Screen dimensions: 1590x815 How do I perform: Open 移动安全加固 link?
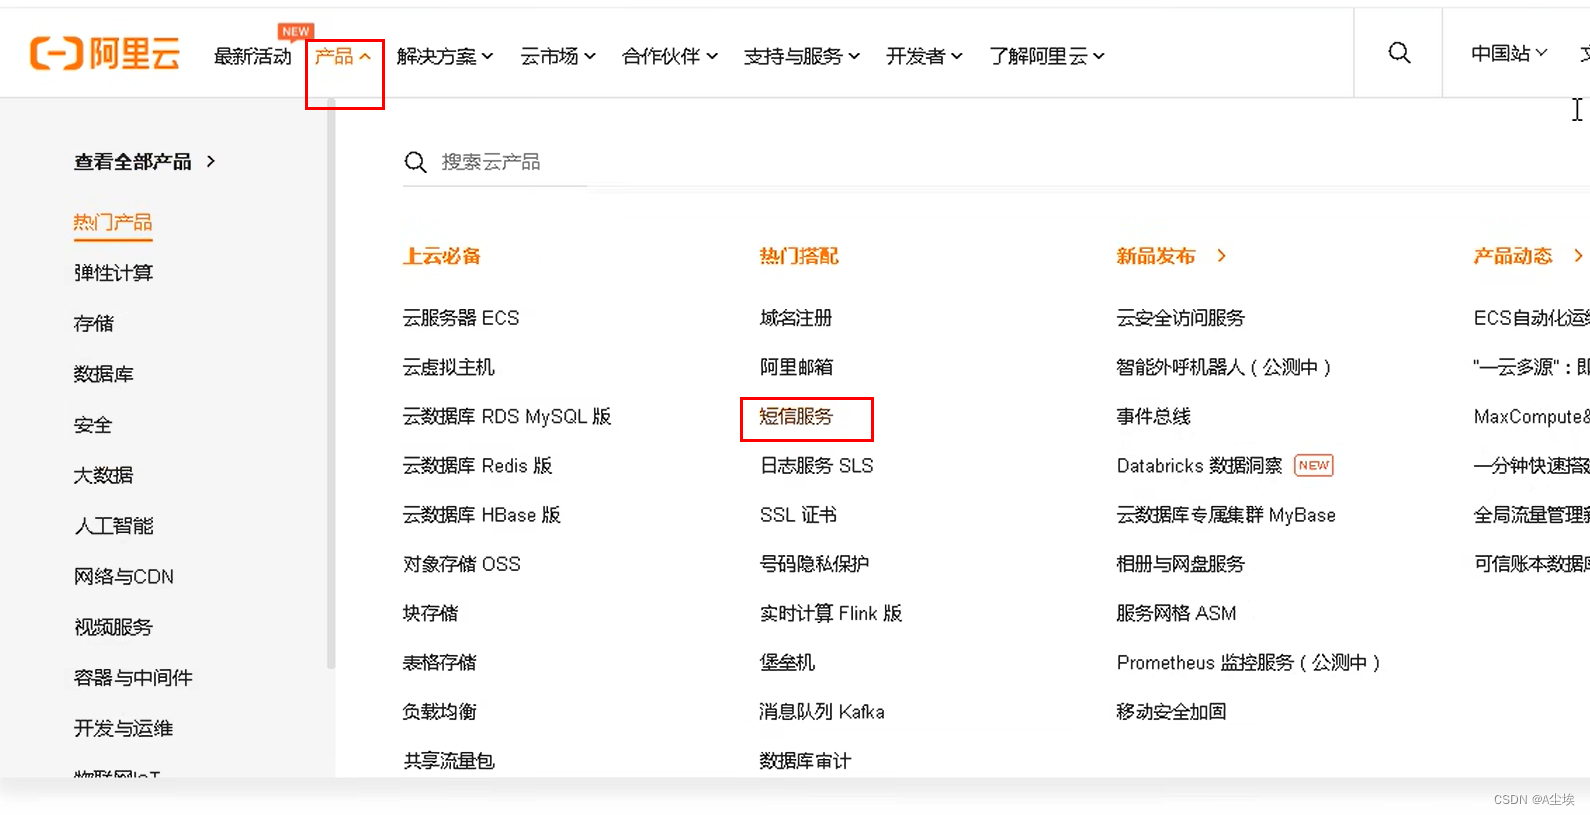pos(1171,712)
